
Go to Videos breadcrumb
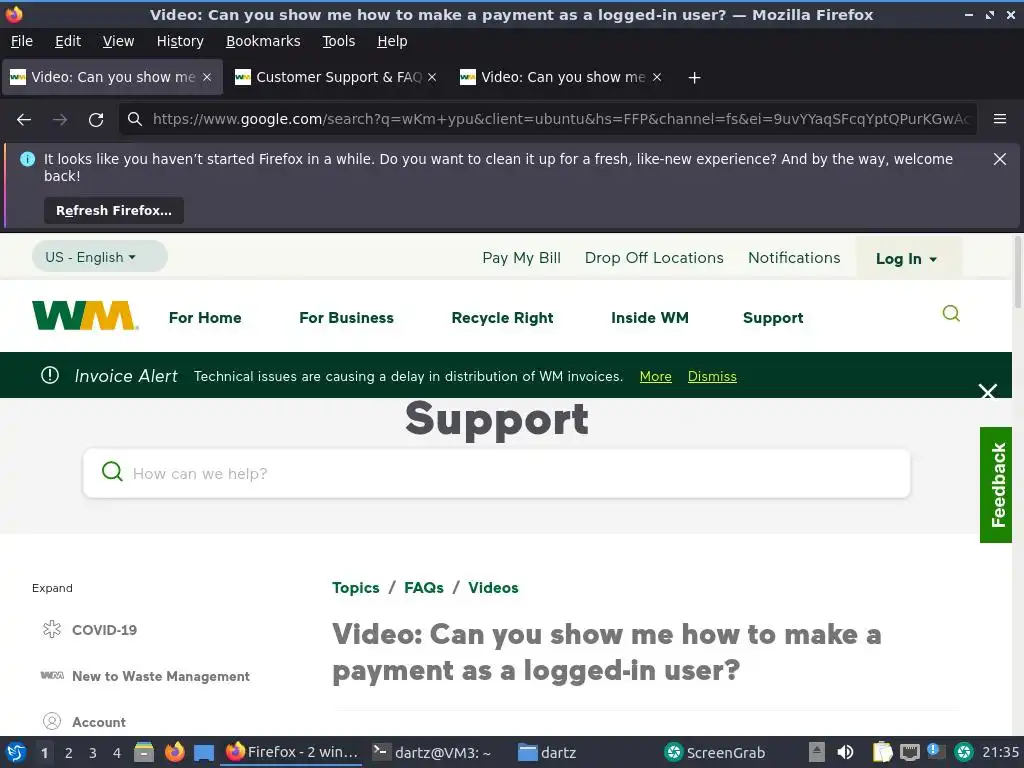(x=493, y=588)
